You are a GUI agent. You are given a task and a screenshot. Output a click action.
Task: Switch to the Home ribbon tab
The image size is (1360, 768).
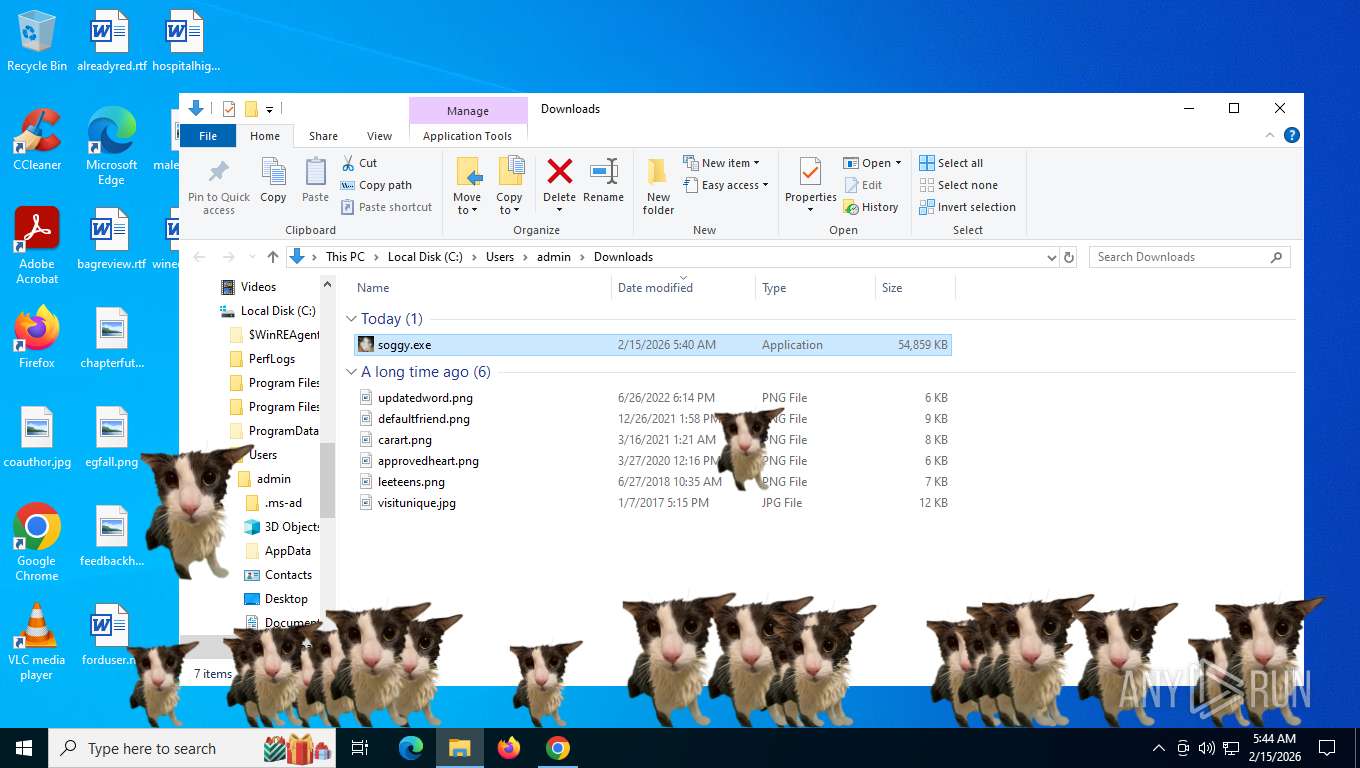click(x=265, y=136)
